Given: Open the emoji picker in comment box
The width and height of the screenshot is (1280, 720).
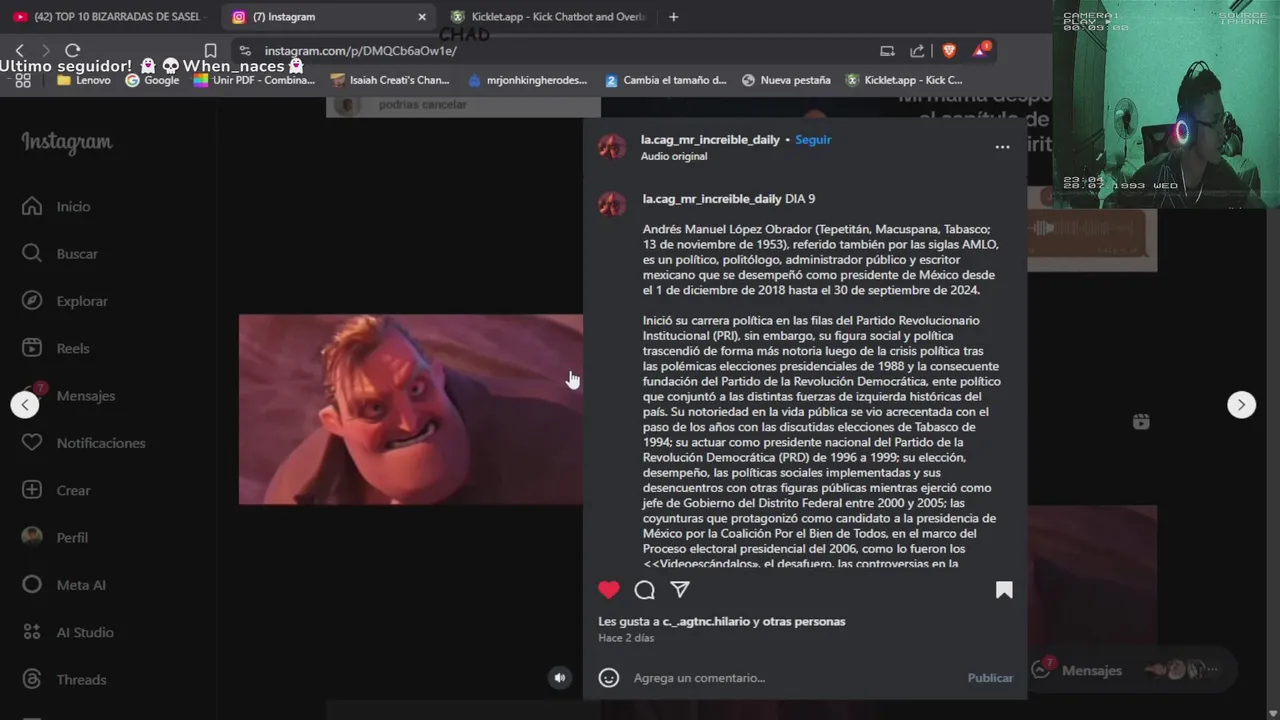Looking at the screenshot, I should click(609, 678).
